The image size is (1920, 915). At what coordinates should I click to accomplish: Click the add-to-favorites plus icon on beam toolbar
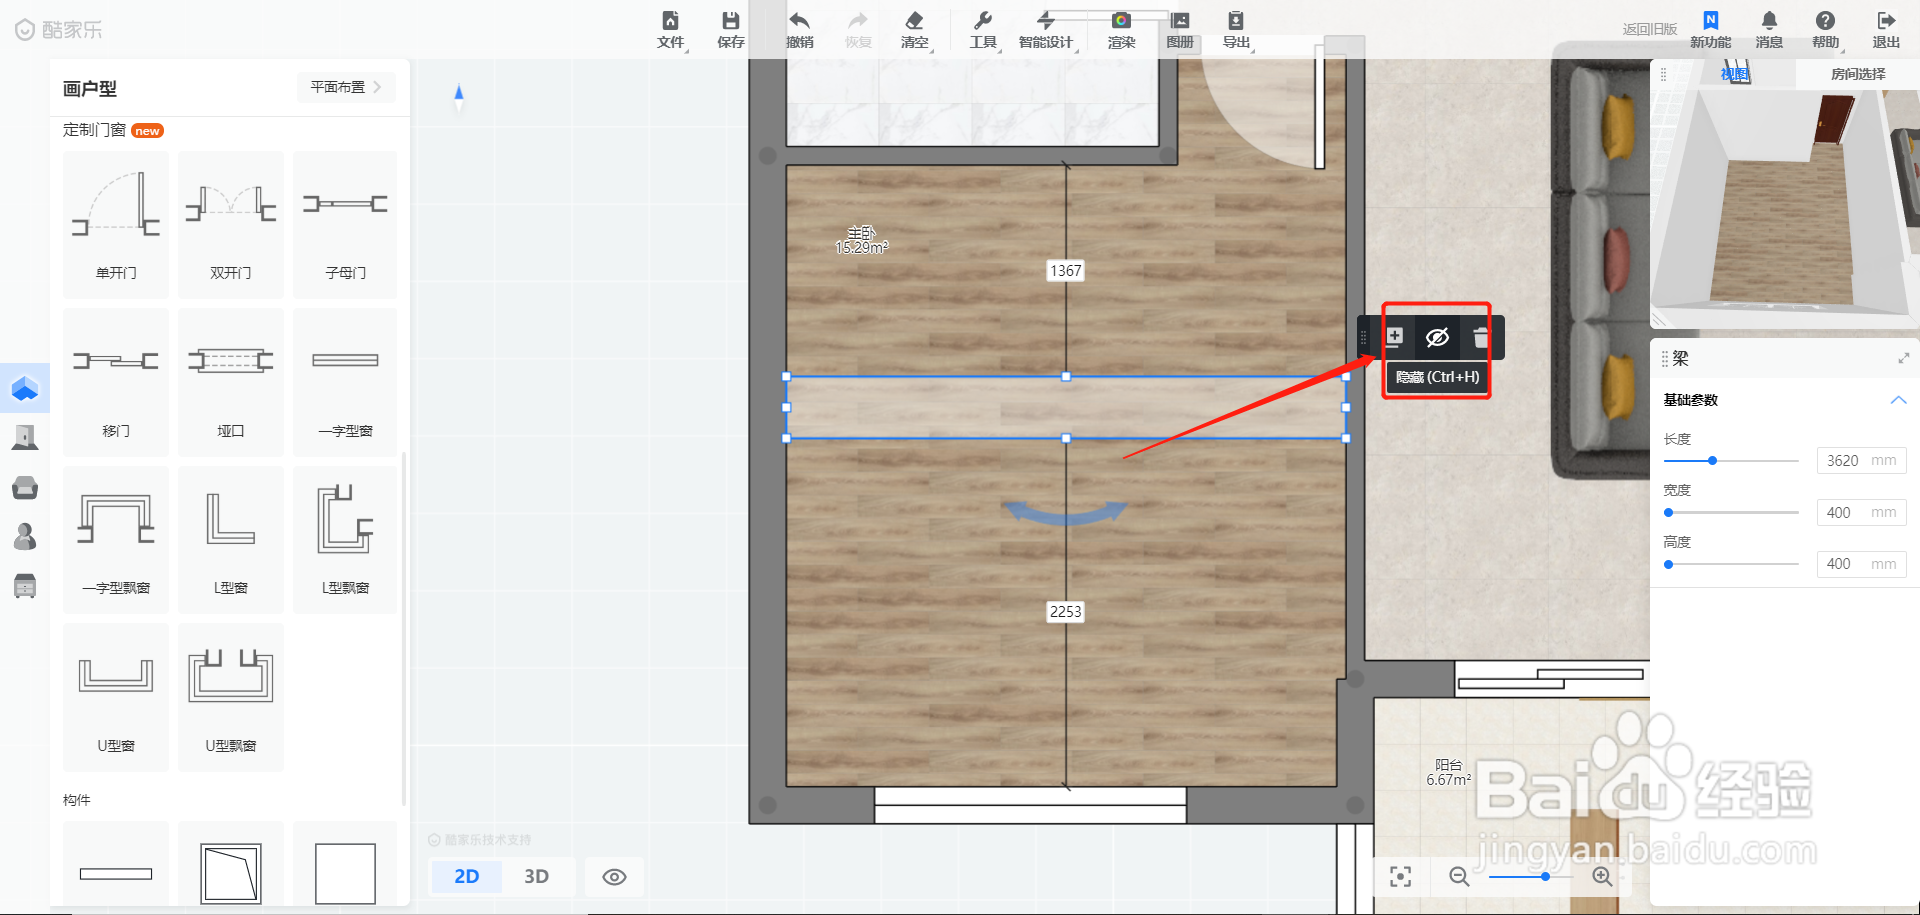pyautogui.click(x=1395, y=337)
